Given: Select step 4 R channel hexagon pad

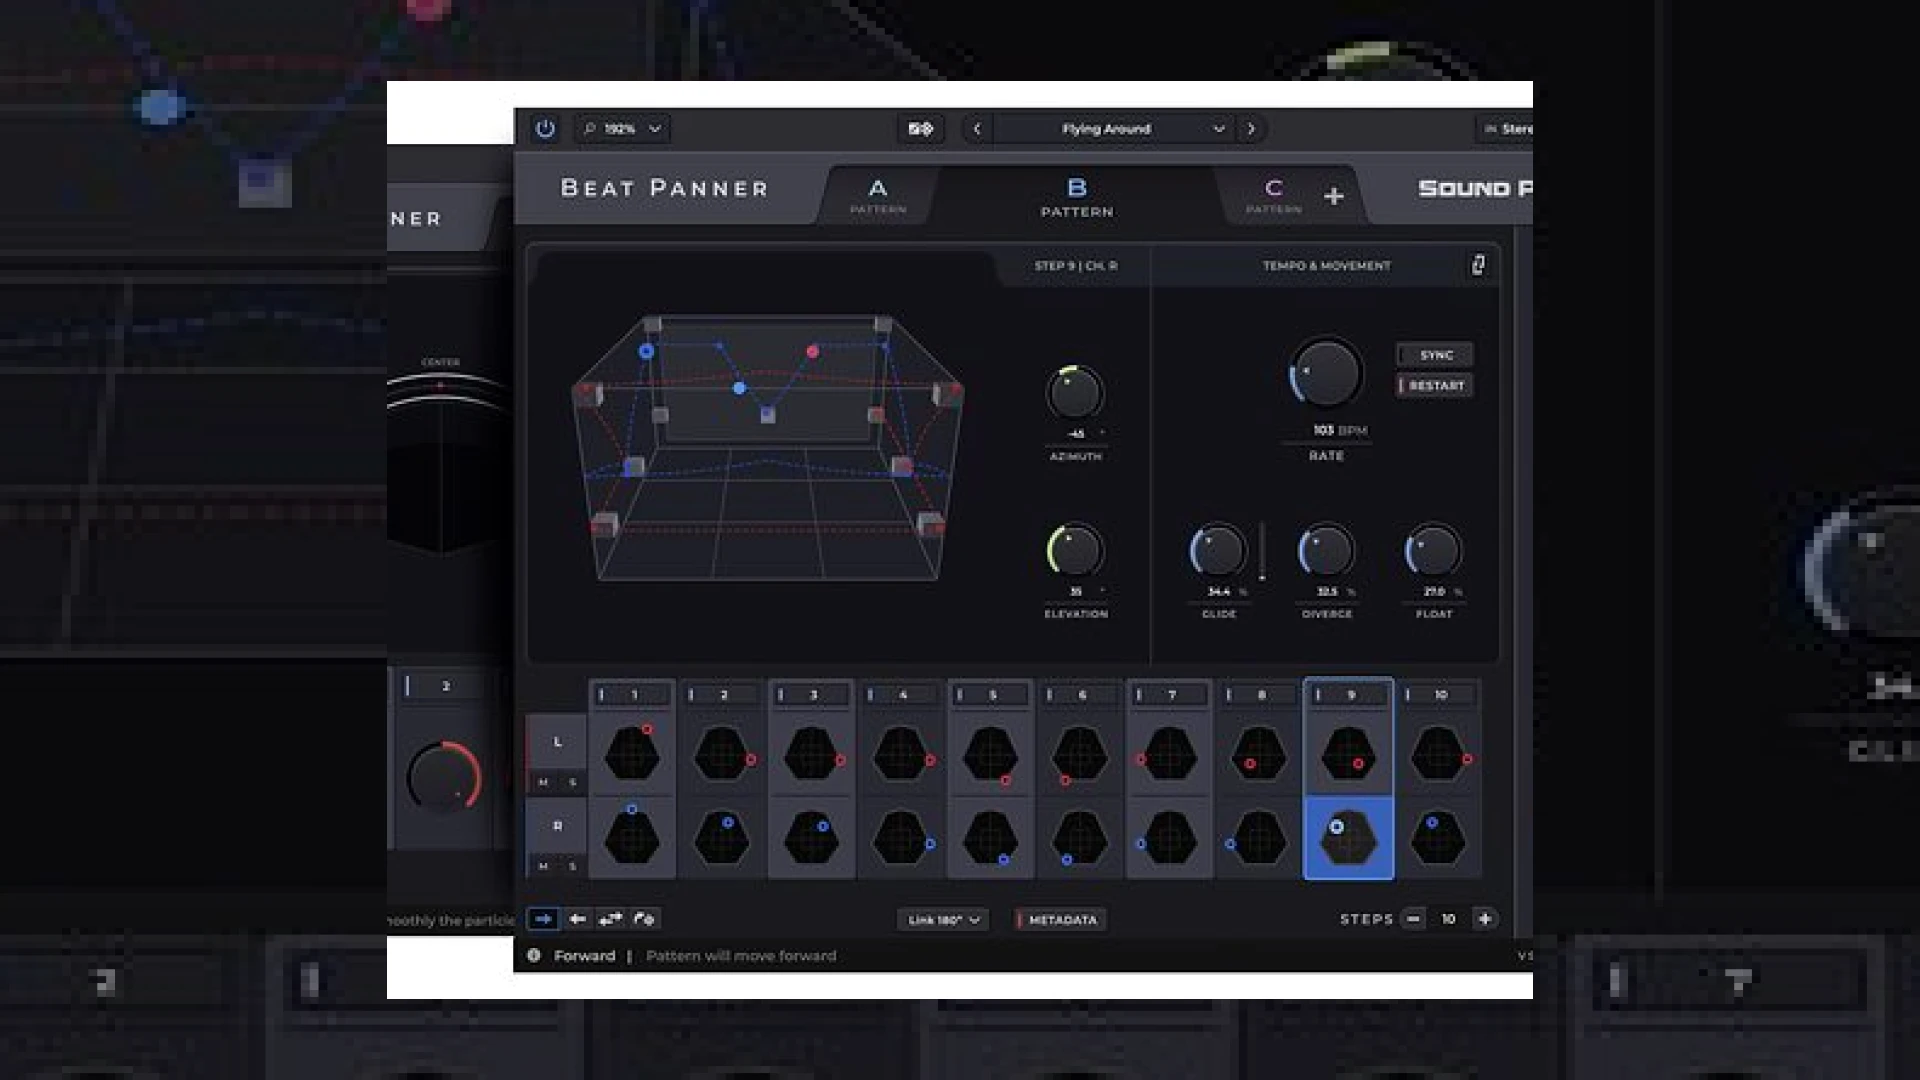Looking at the screenshot, I should (x=901, y=837).
